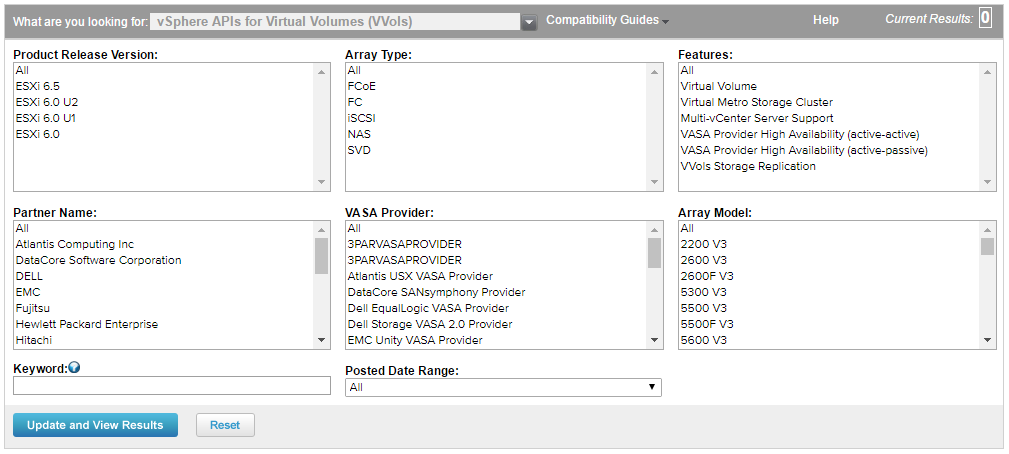This screenshot has height=454, width=1009.
Task: Select 2600F V3 array model
Action: (x=829, y=277)
